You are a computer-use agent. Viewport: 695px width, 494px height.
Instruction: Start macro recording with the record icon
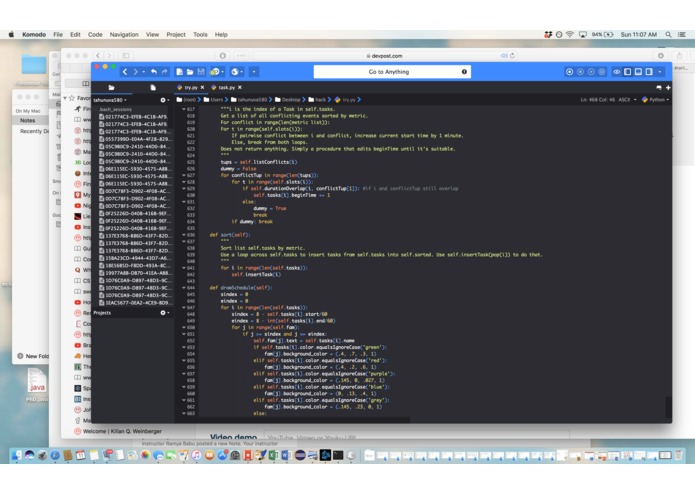pos(570,72)
